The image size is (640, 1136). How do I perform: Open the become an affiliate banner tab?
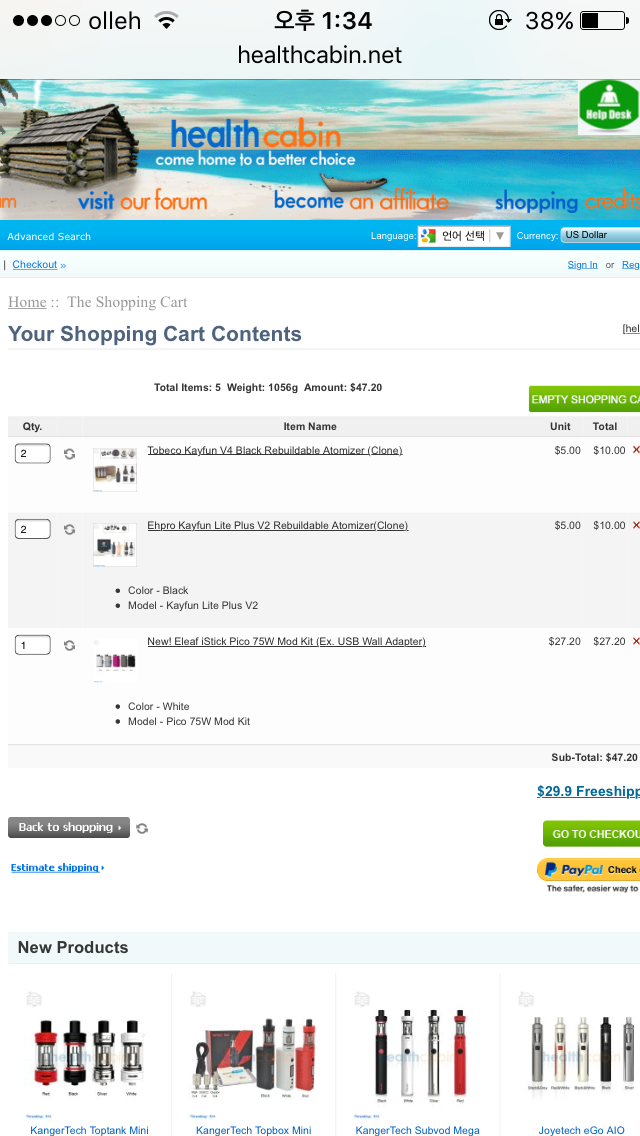pyautogui.click(x=361, y=201)
